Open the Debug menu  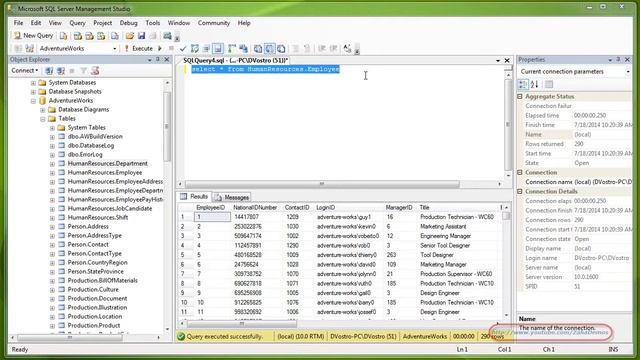point(129,23)
